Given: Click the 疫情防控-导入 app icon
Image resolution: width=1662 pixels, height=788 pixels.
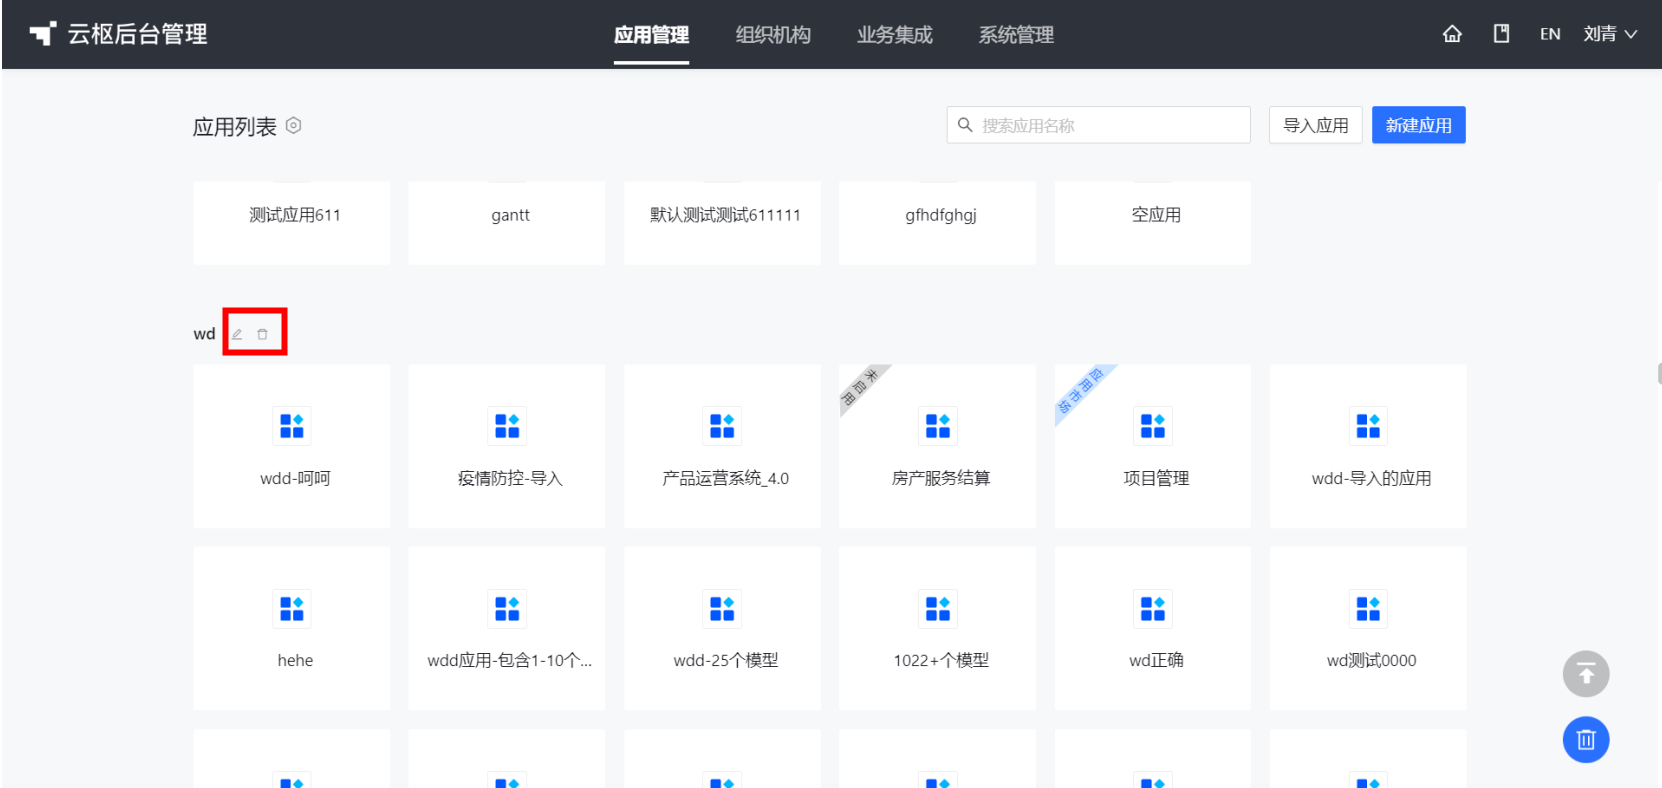Looking at the screenshot, I should 507,426.
